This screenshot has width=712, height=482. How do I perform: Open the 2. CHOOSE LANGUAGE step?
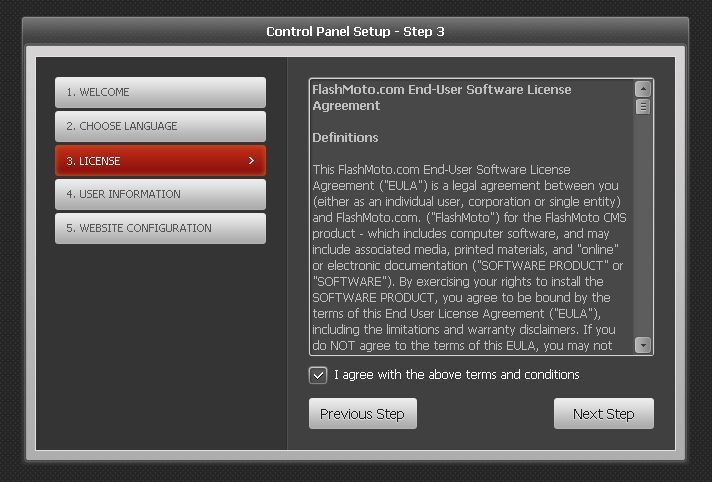click(x=160, y=126)
